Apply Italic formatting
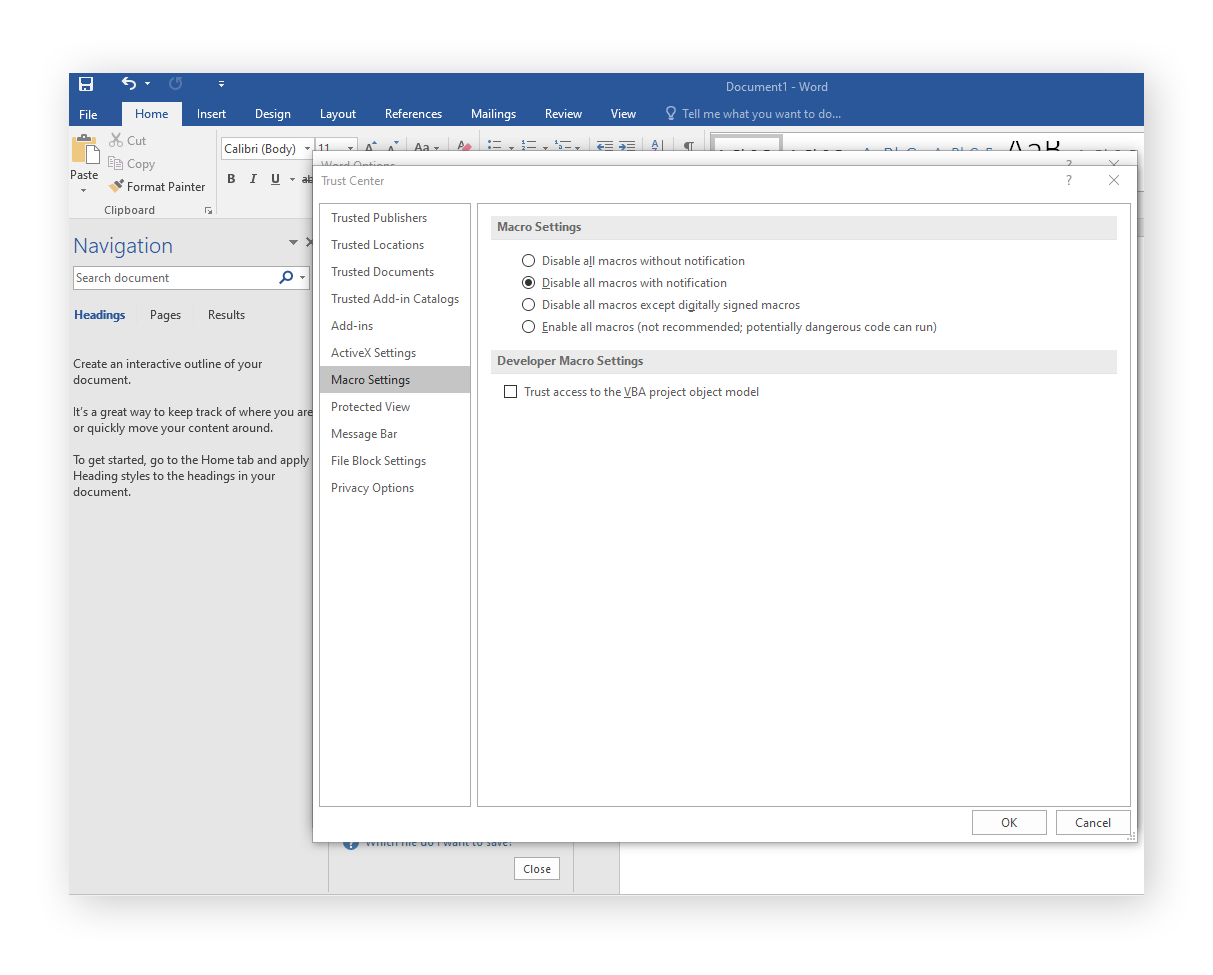 (x=253, y=178)
